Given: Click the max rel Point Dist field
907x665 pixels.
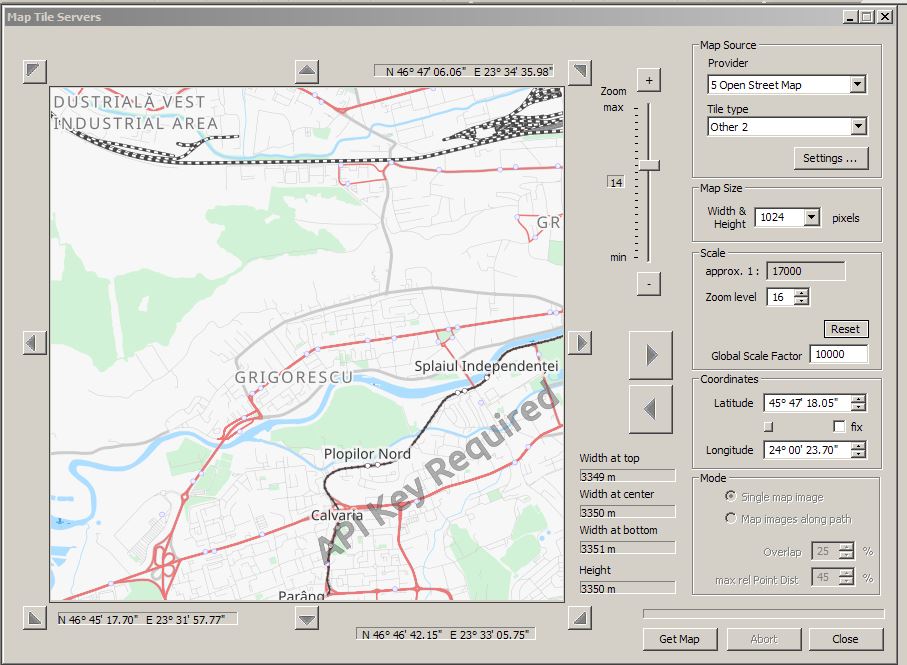Looking at the screenshot, I should [825, 577].
